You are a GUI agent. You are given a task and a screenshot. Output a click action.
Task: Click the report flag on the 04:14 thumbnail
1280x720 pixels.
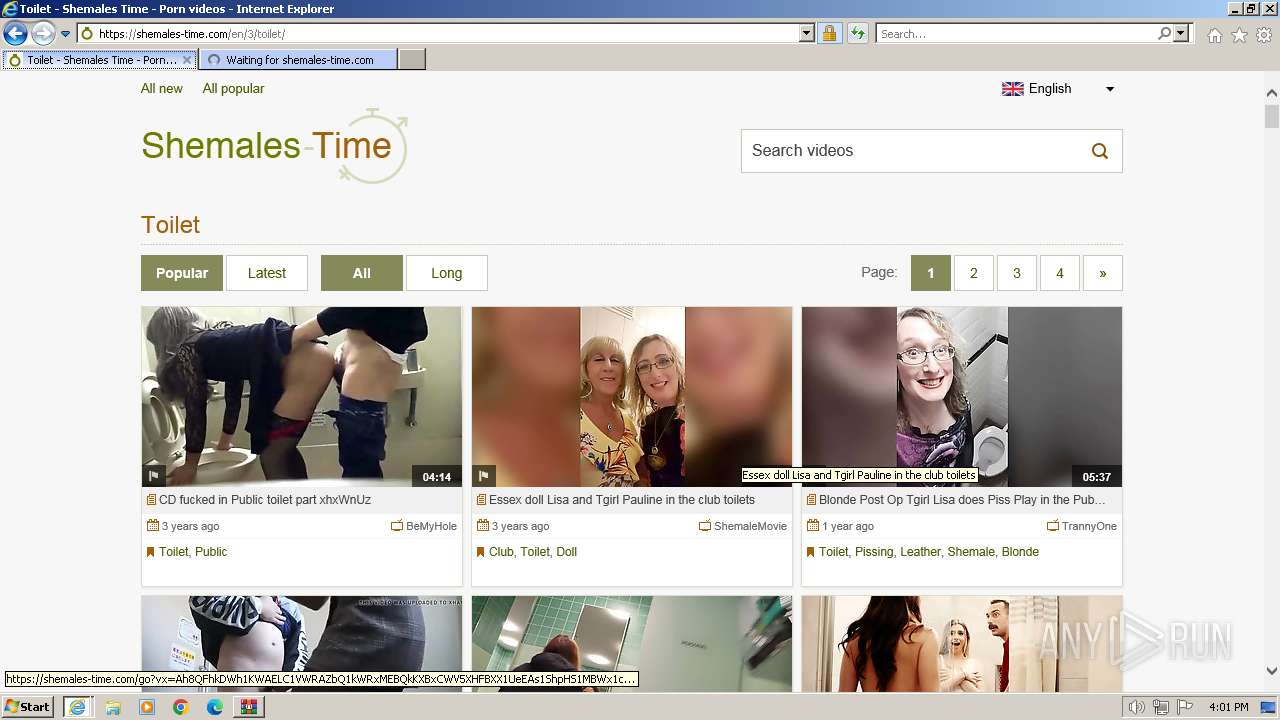(x=154, y=476)
